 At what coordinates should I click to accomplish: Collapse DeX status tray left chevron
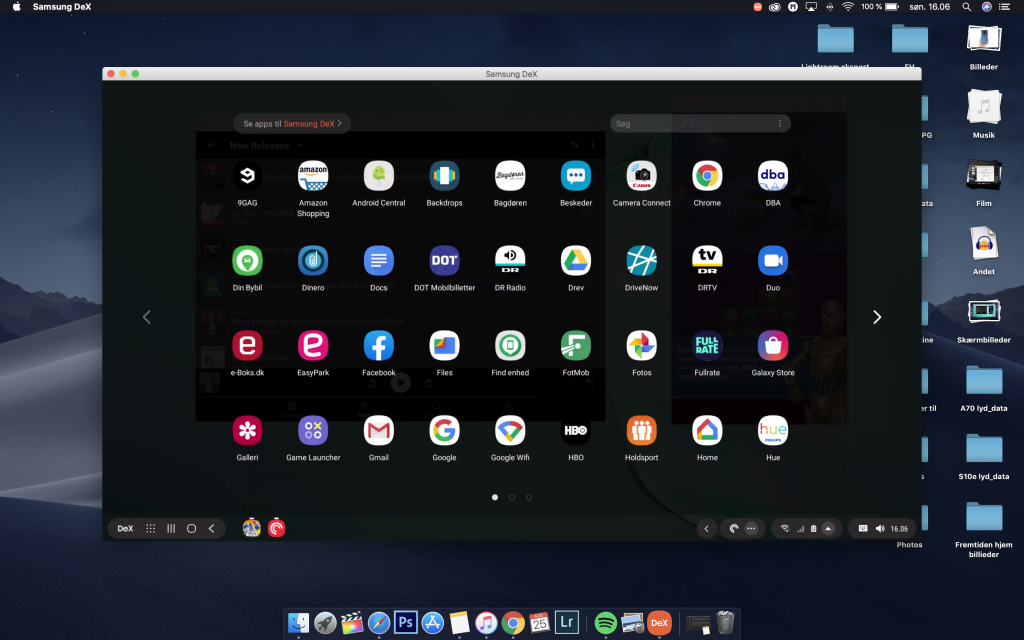(706, 529)
